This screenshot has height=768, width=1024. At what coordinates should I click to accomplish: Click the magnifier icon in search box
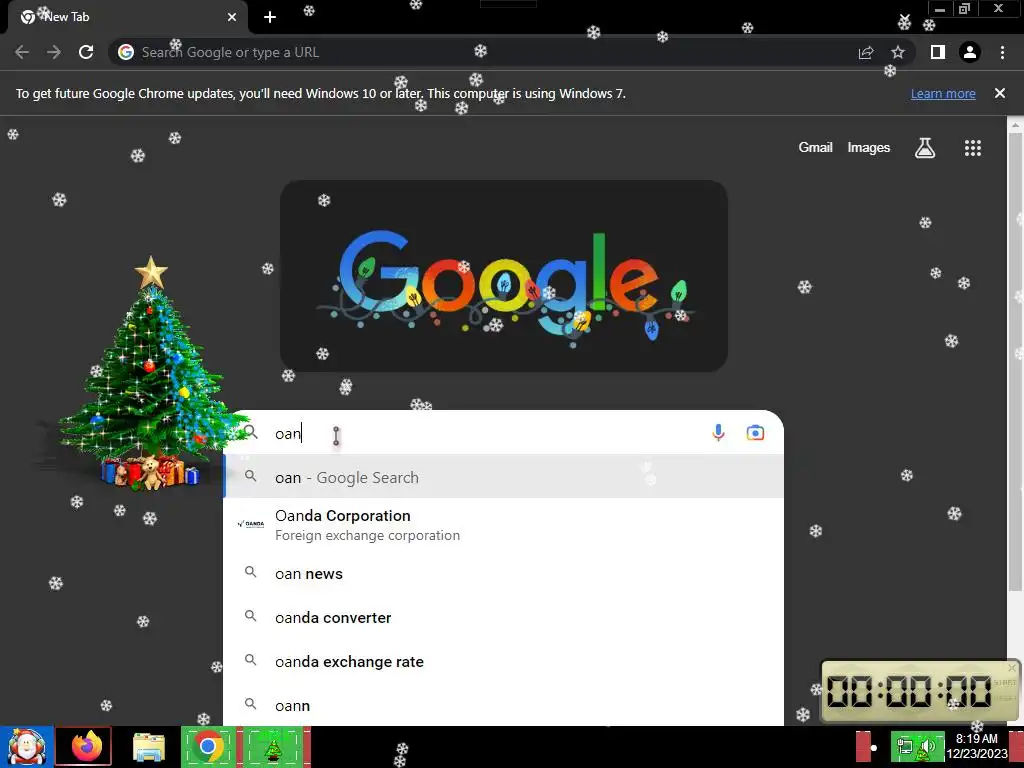[x=251, y=432]
